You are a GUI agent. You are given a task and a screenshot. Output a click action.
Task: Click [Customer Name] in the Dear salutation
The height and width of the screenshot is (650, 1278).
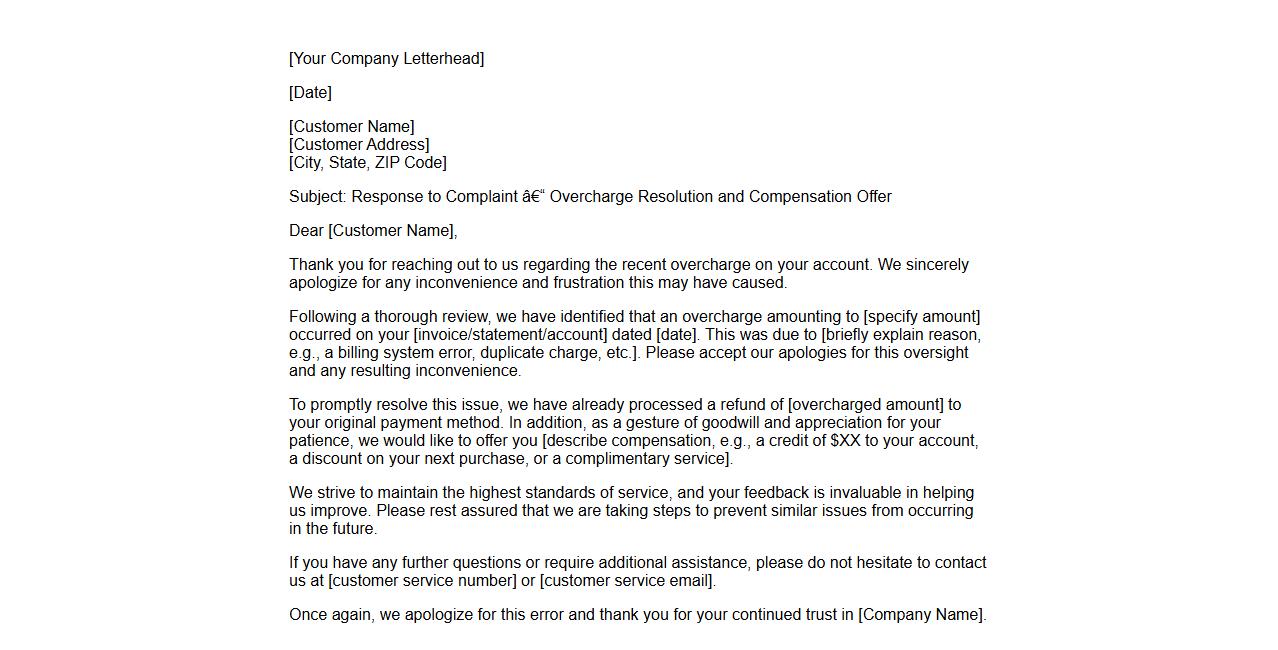tap(390, 230)
